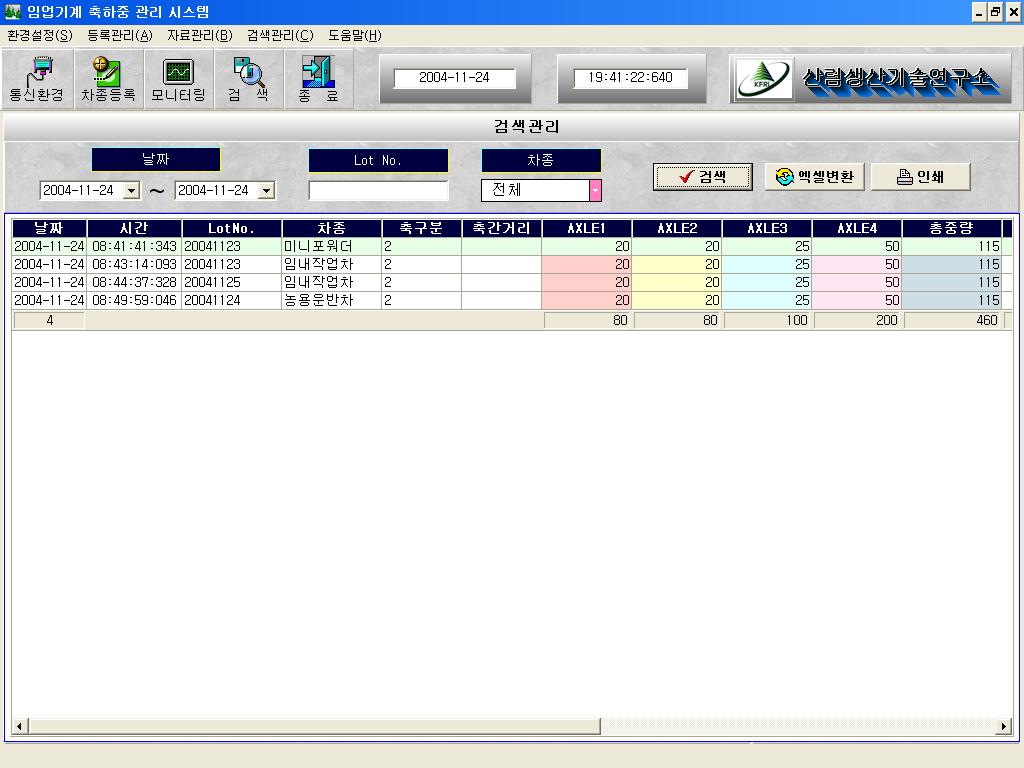Open the 자료관리(B) menu

[x=200, y=35]
